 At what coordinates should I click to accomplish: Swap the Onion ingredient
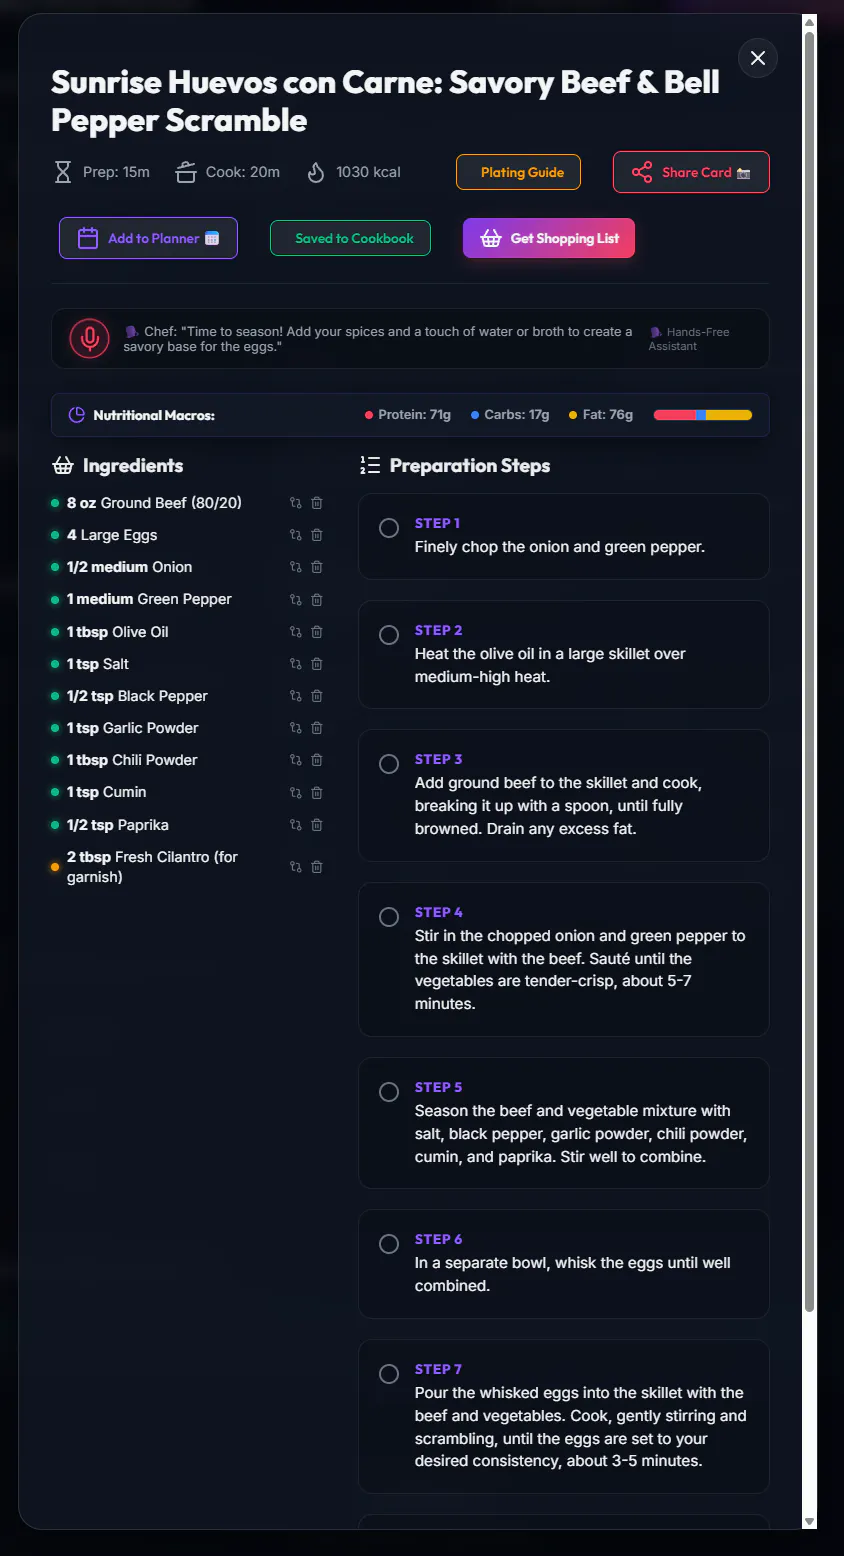click(x=295, y=567)
